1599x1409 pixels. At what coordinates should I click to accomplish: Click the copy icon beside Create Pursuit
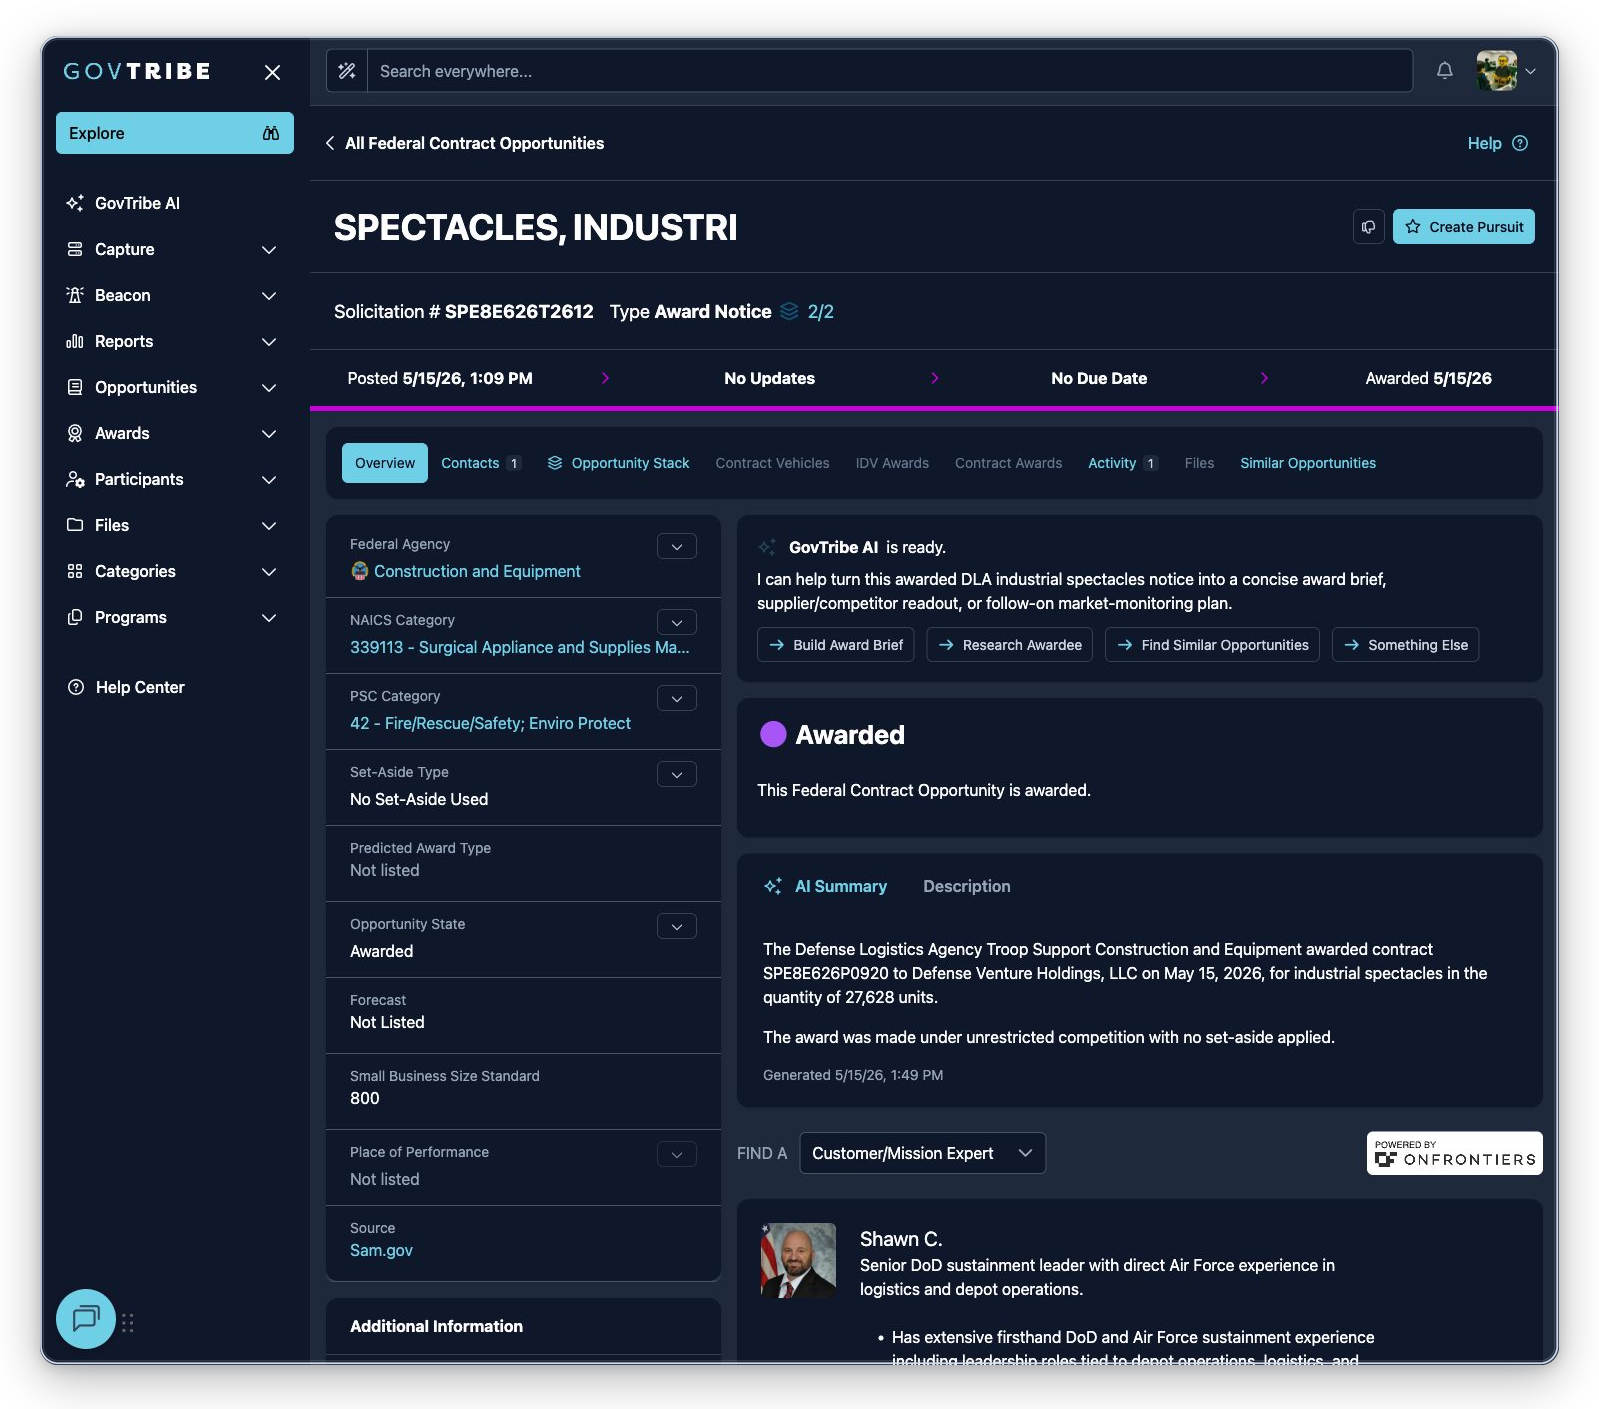(x=1369, y=227)
